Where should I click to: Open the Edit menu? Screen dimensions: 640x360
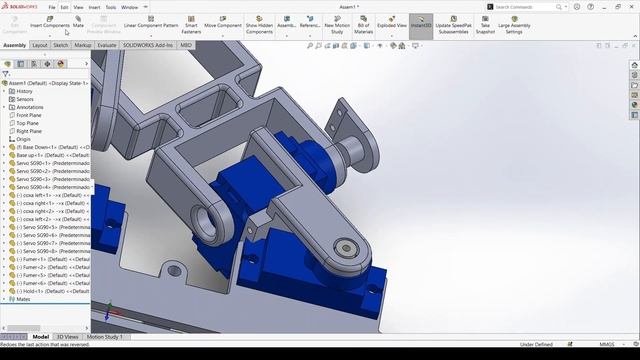(x=64, y=7)
